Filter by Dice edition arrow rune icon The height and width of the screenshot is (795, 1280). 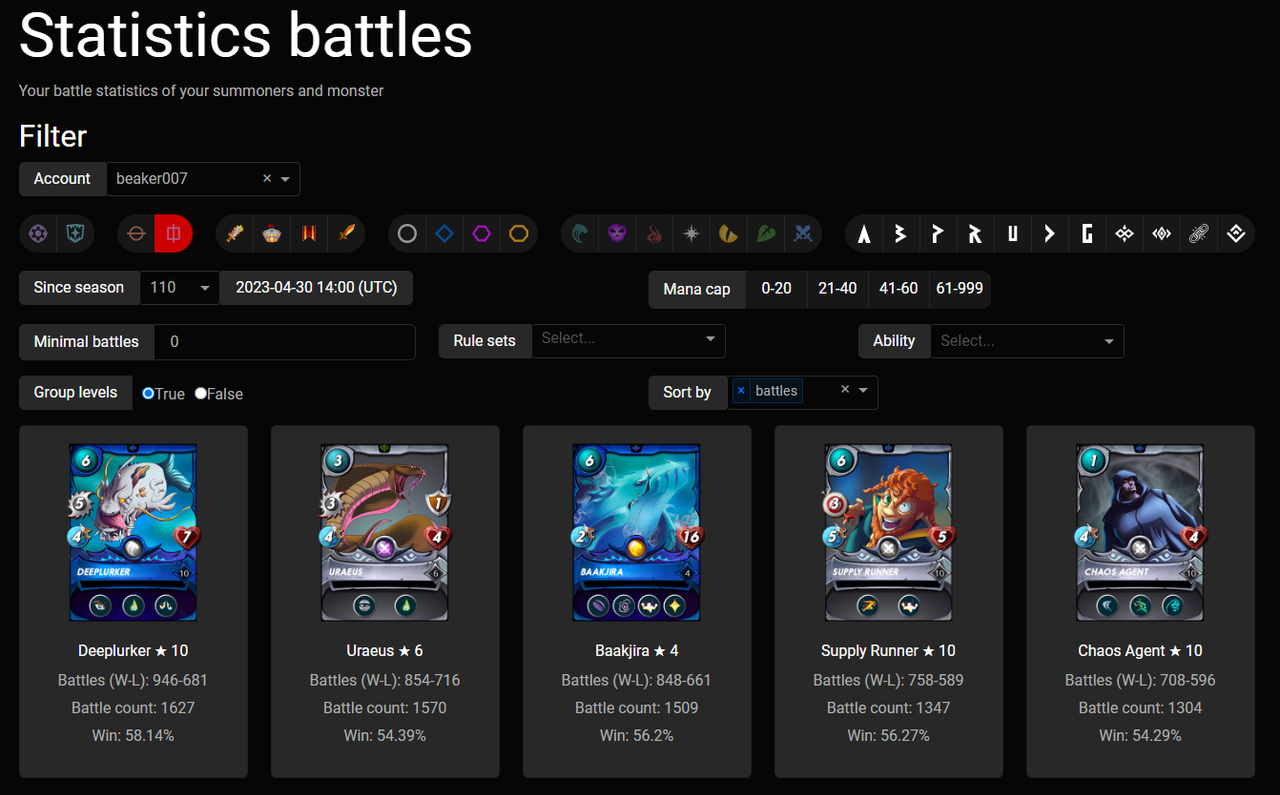click(1049, 234)
